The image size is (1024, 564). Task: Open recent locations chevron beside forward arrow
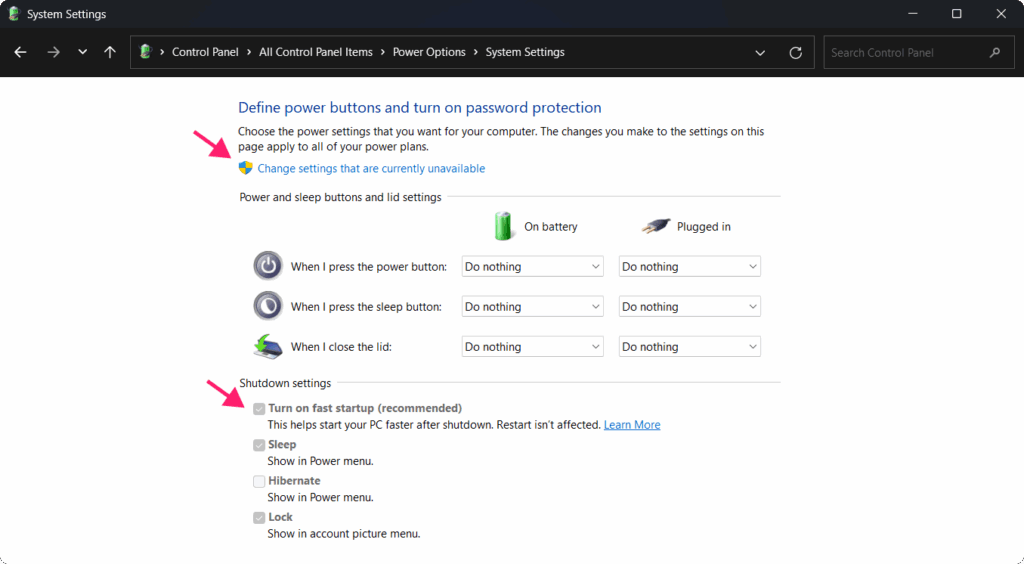point(82,52)
